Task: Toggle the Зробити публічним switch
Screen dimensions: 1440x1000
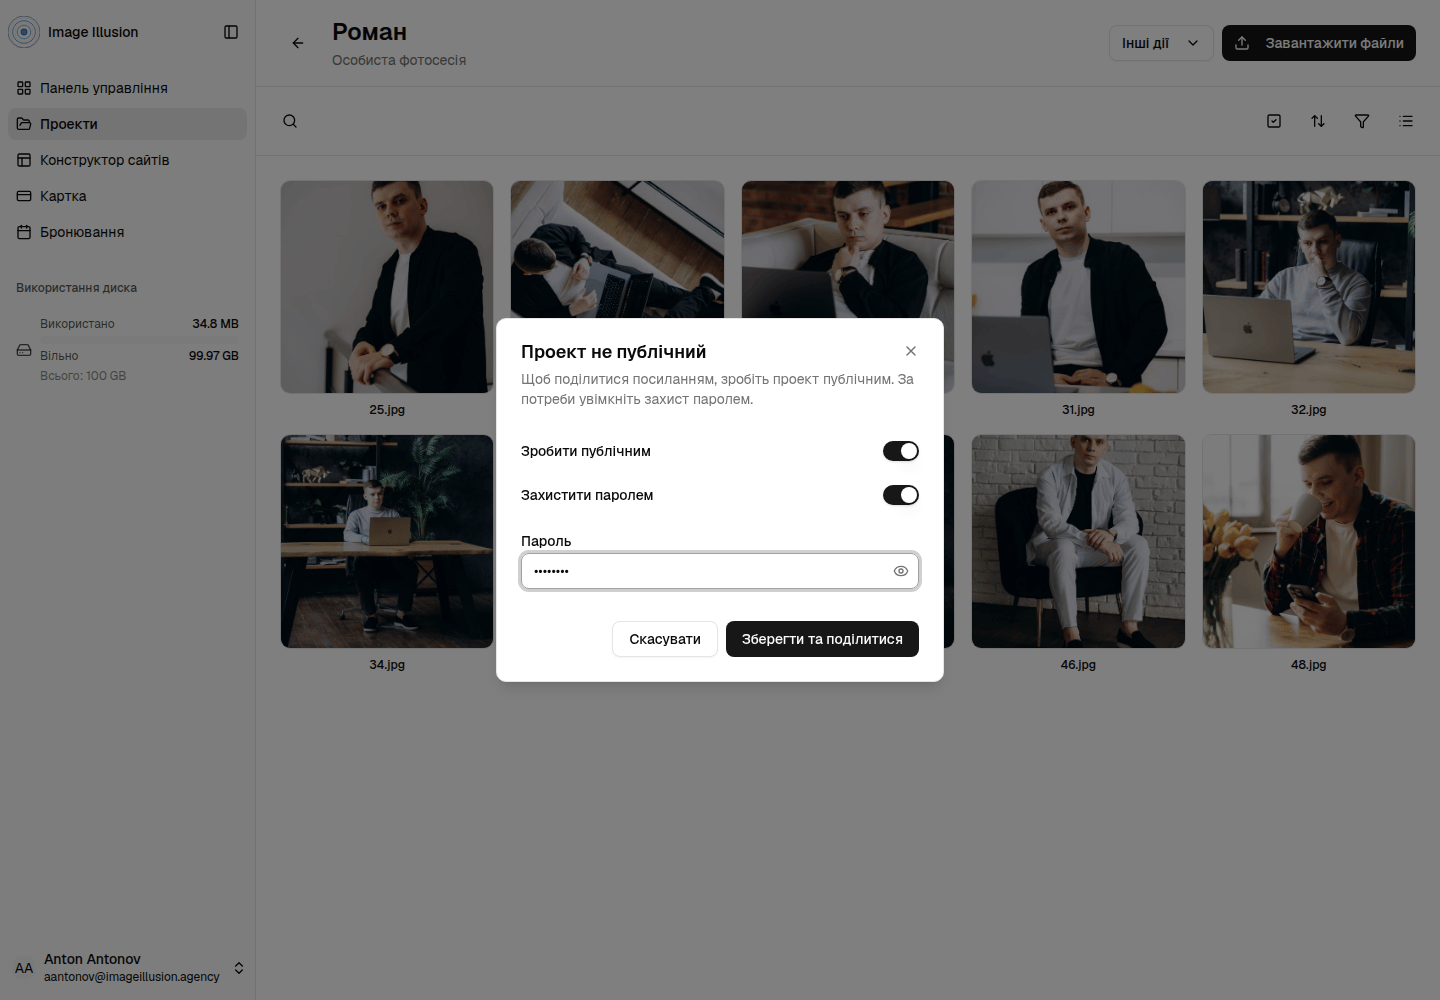Action: click(901, 451)
